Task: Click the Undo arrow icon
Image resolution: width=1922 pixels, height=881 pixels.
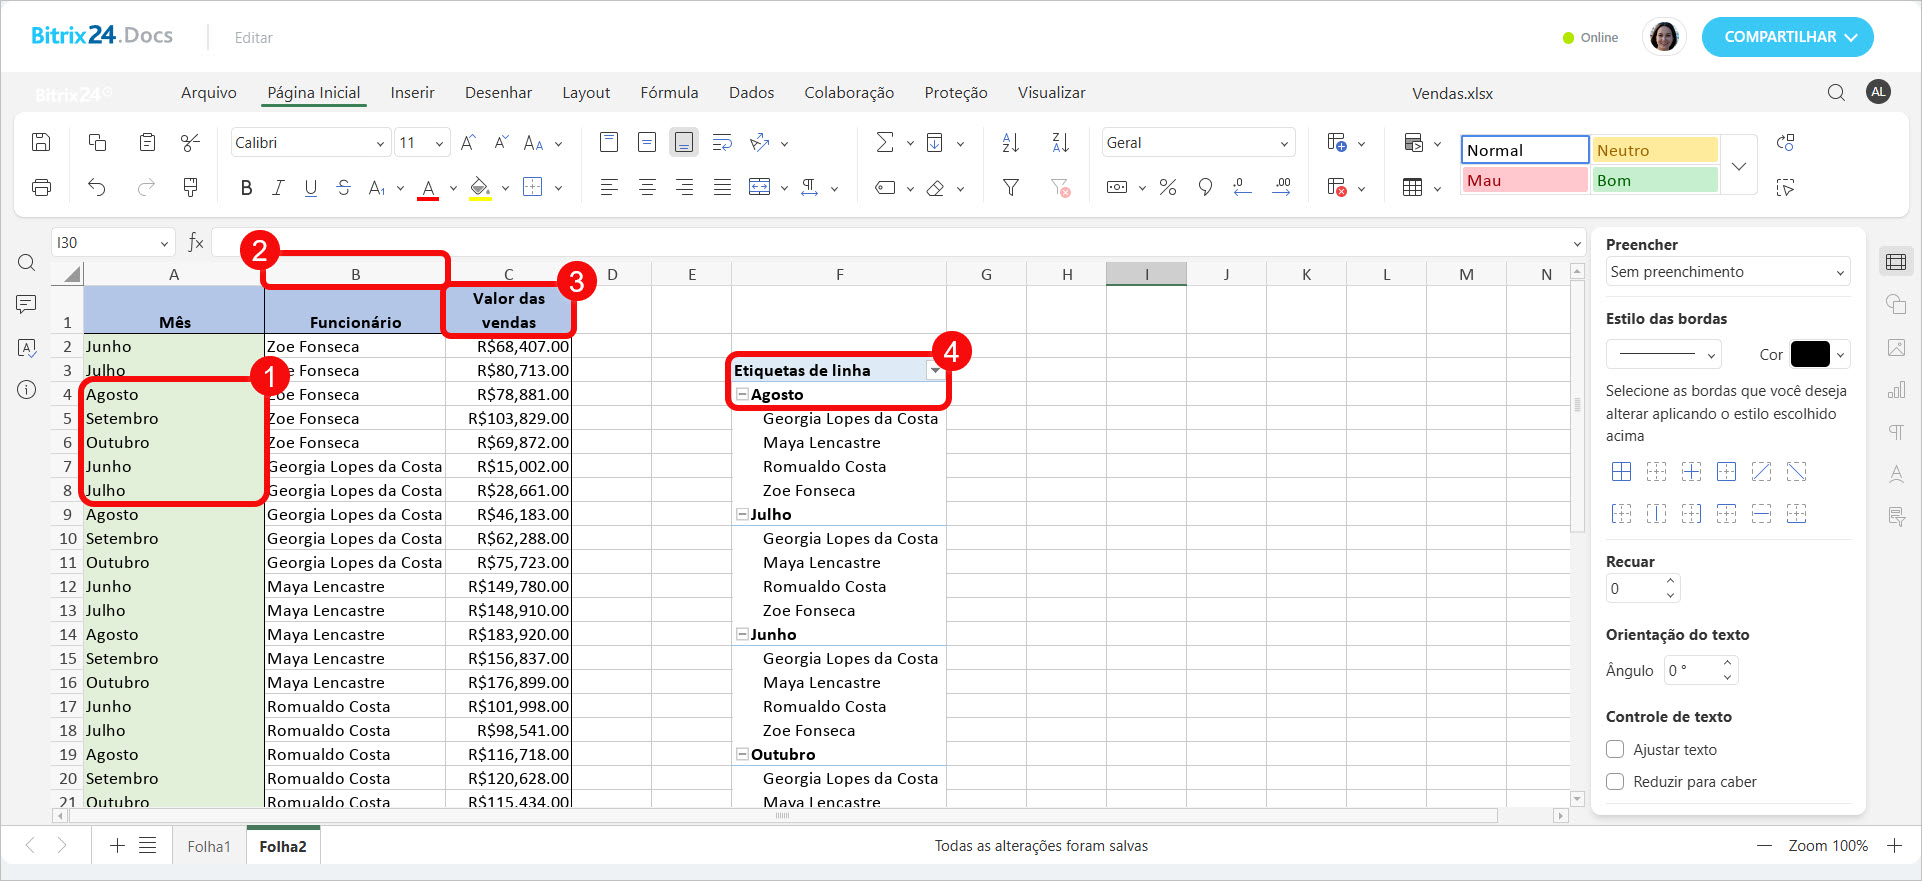Action: (x=97, y=187)
